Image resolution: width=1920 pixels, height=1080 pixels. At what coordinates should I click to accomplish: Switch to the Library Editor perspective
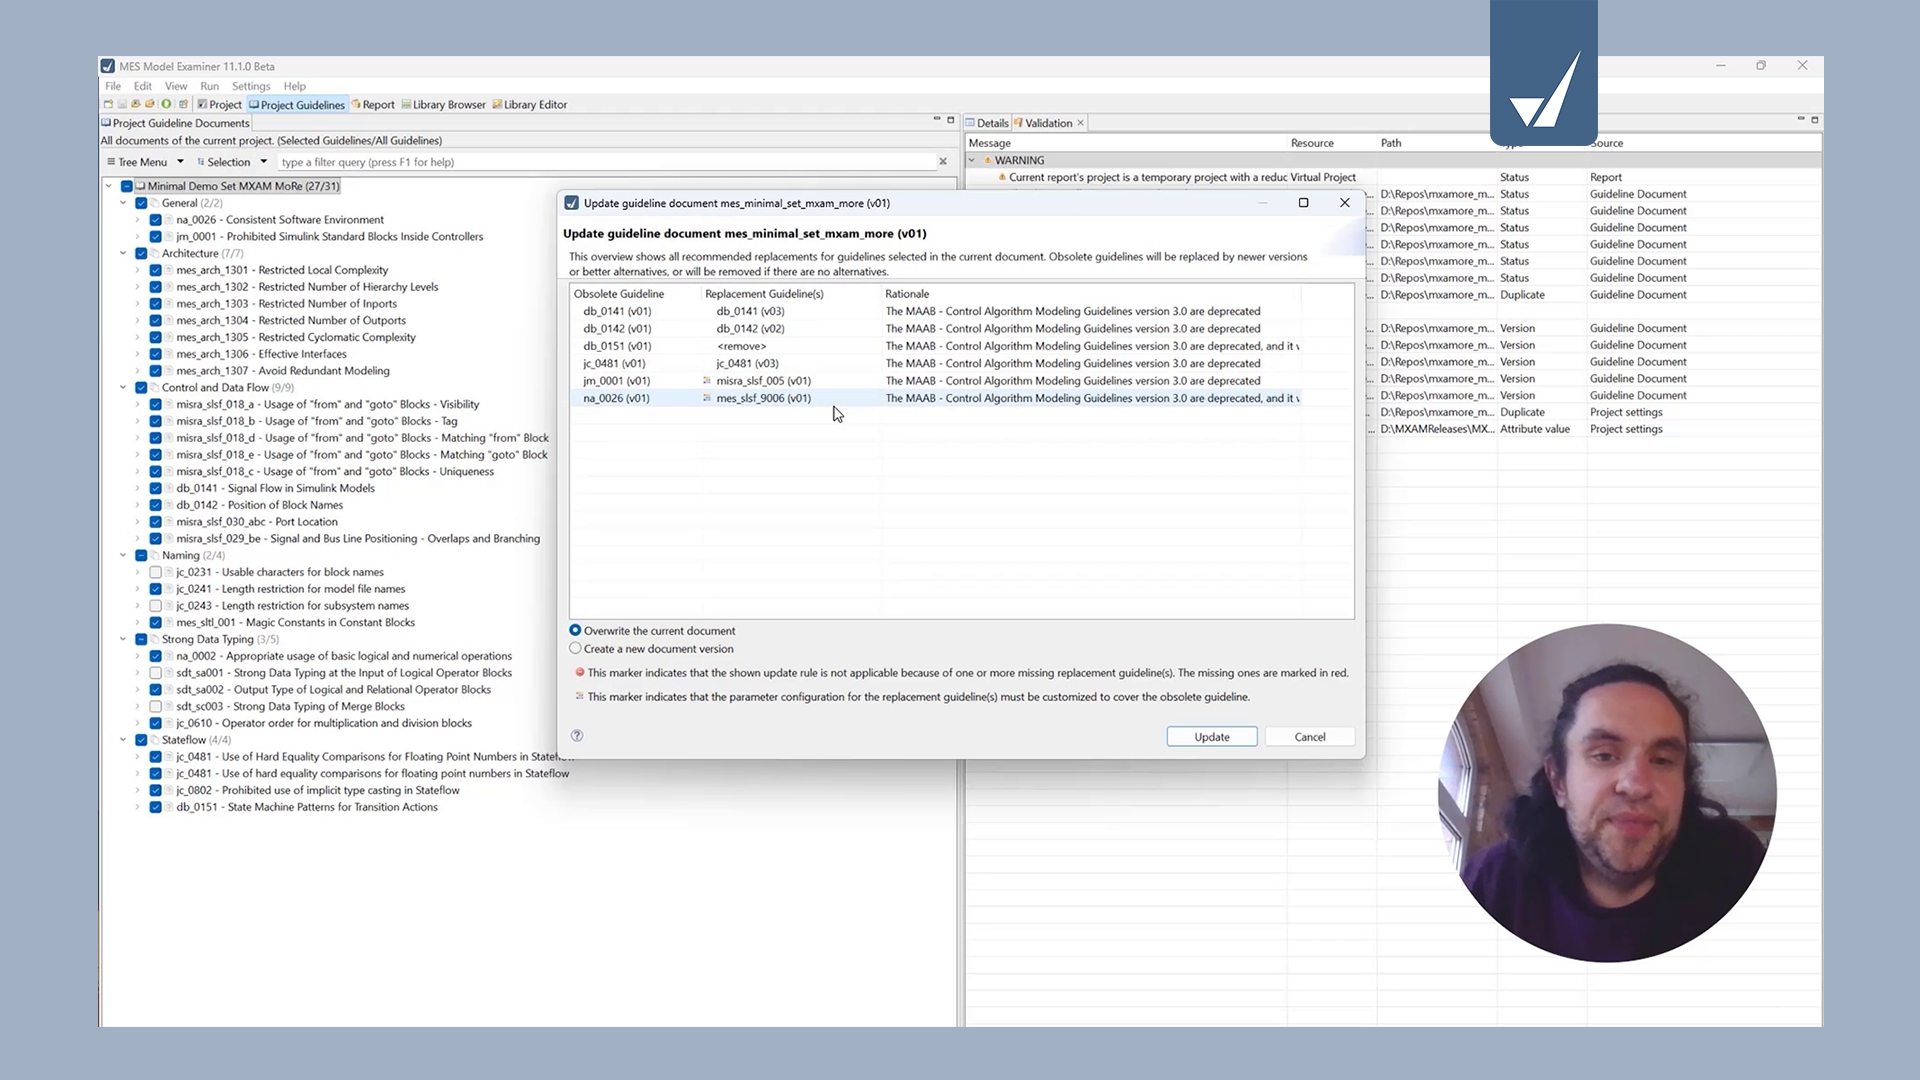click(x=530, y=104)
